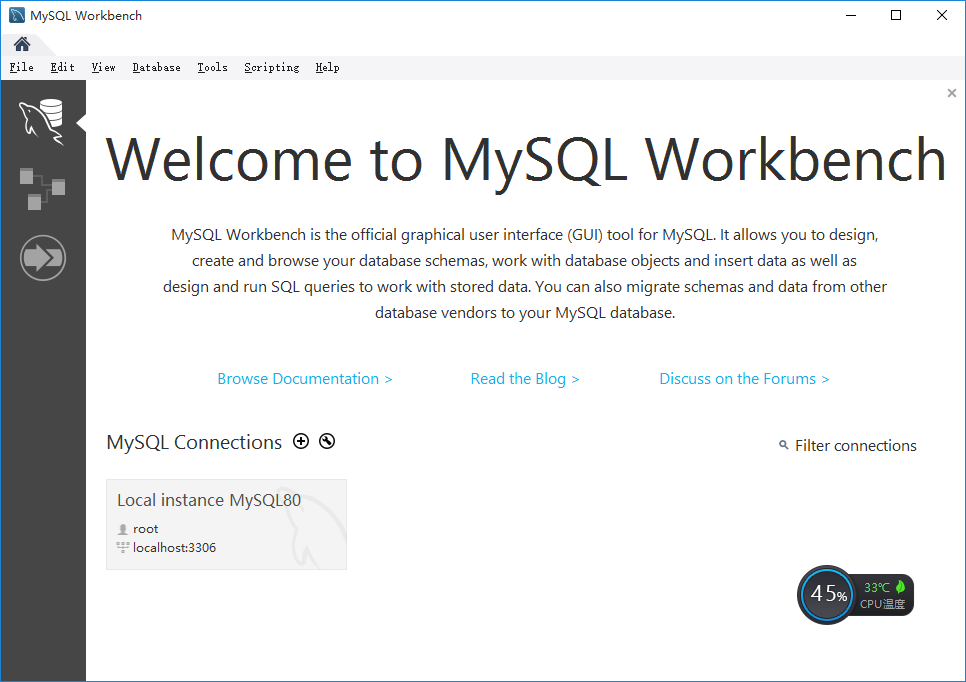Click Browse Documentation link
The width and height of the screenshot is (966, 682).
click(305, 378)
